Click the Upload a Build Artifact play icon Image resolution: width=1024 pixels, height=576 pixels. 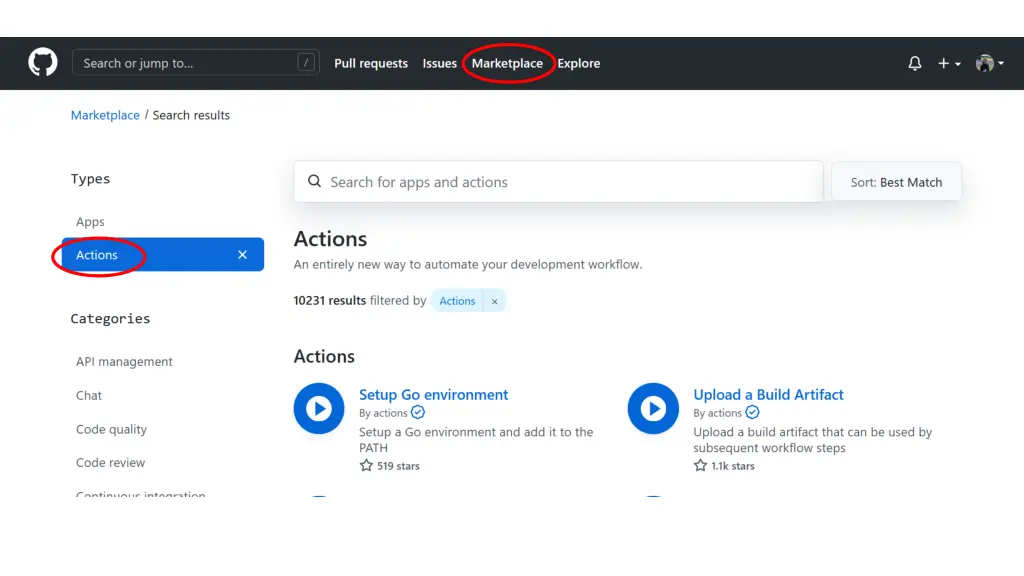coord(653,408)
